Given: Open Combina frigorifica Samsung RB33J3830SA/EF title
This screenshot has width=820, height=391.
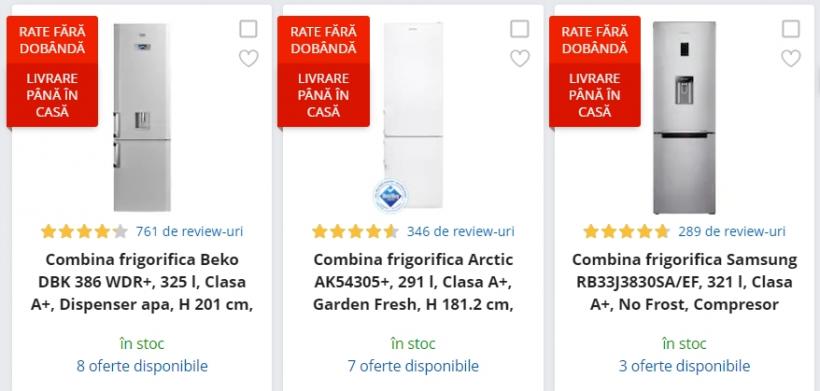Looking at the screenshot, I should (684, 282).
